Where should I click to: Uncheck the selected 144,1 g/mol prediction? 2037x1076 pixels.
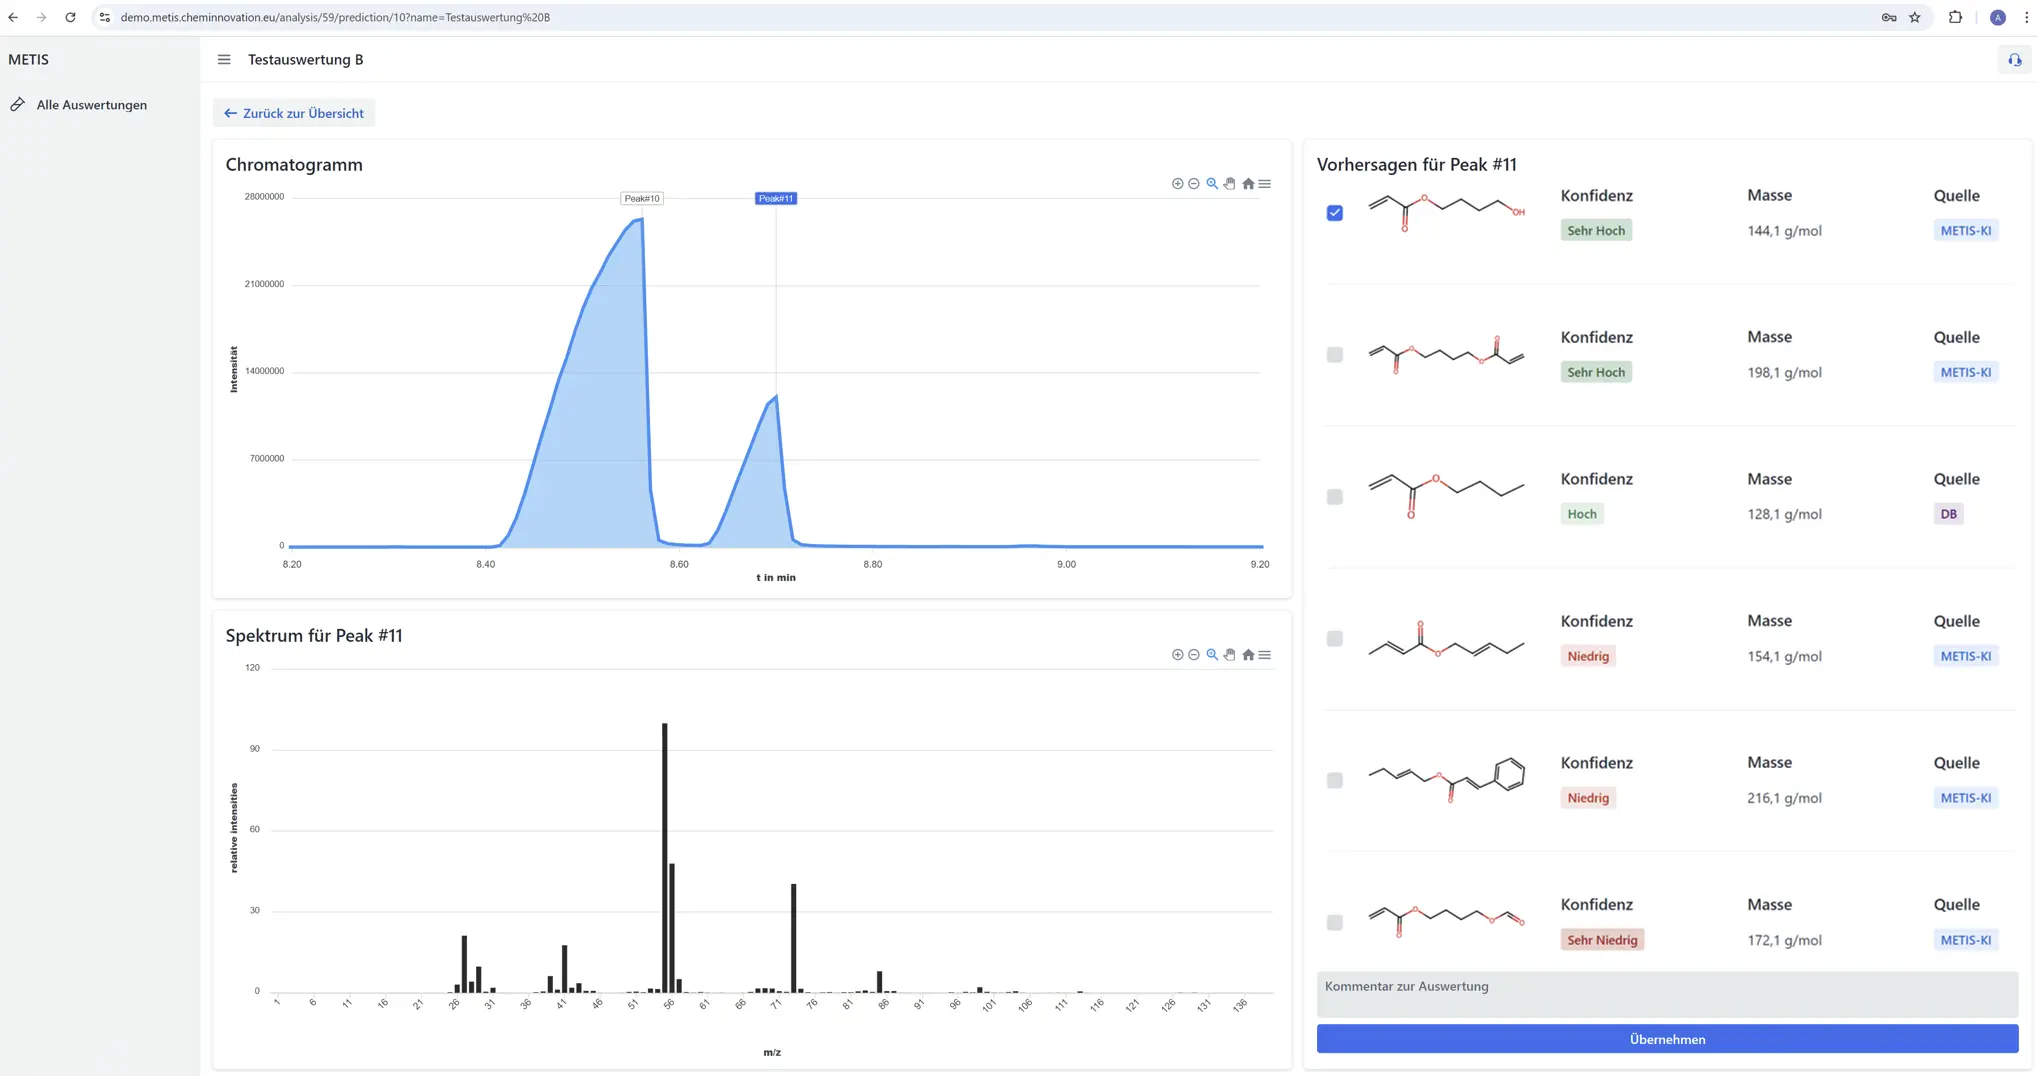(1334, 212)
